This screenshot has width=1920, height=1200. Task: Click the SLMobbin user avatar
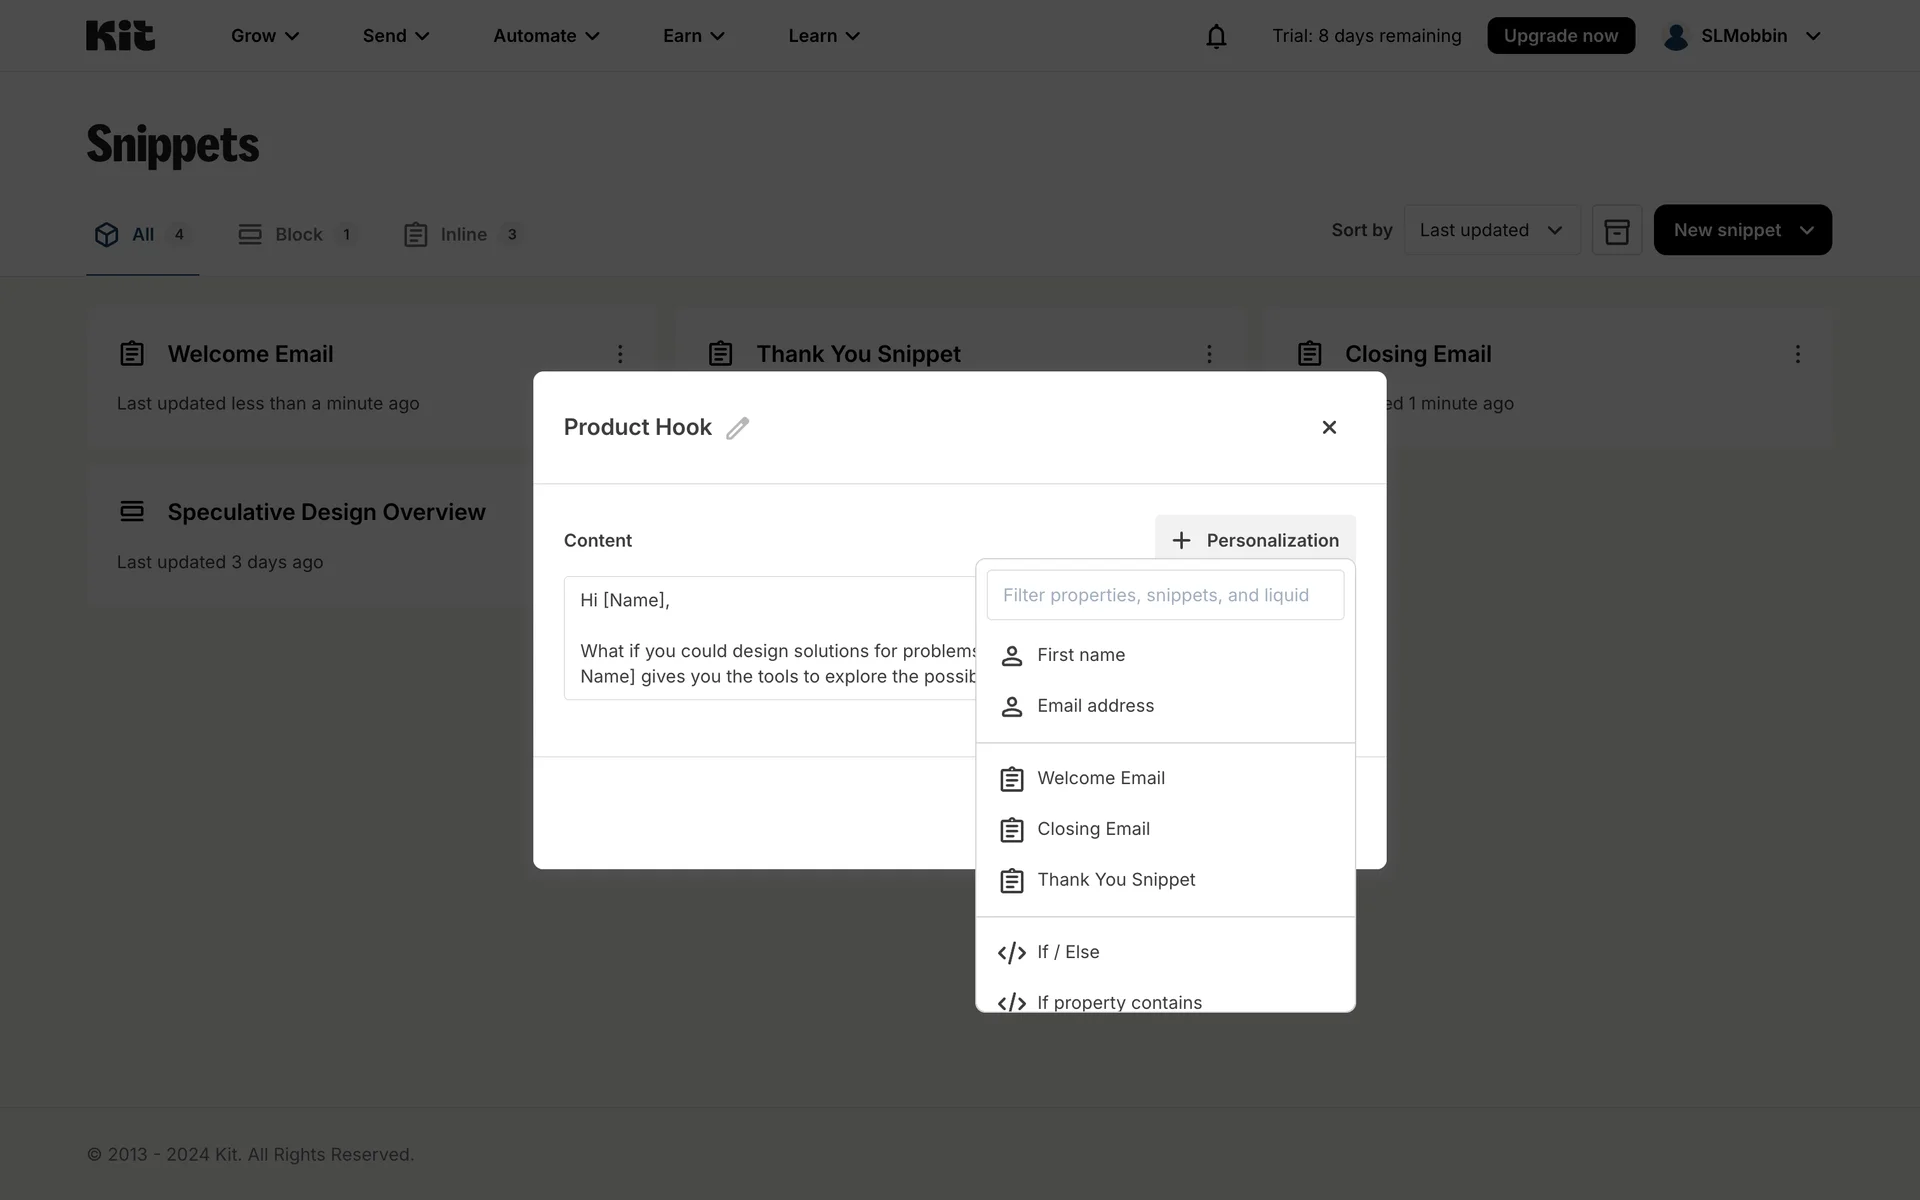pyautogui.click(x=1675, y=36)
